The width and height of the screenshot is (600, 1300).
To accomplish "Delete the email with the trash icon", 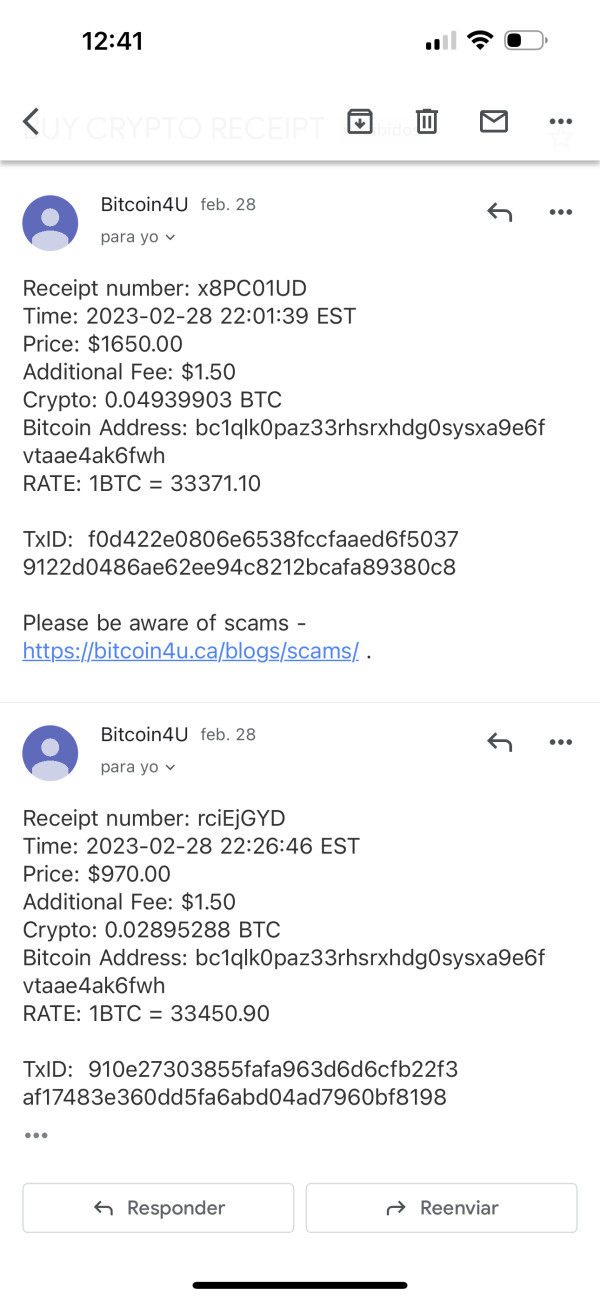I will pyautogui.click(x=427, y=122).
